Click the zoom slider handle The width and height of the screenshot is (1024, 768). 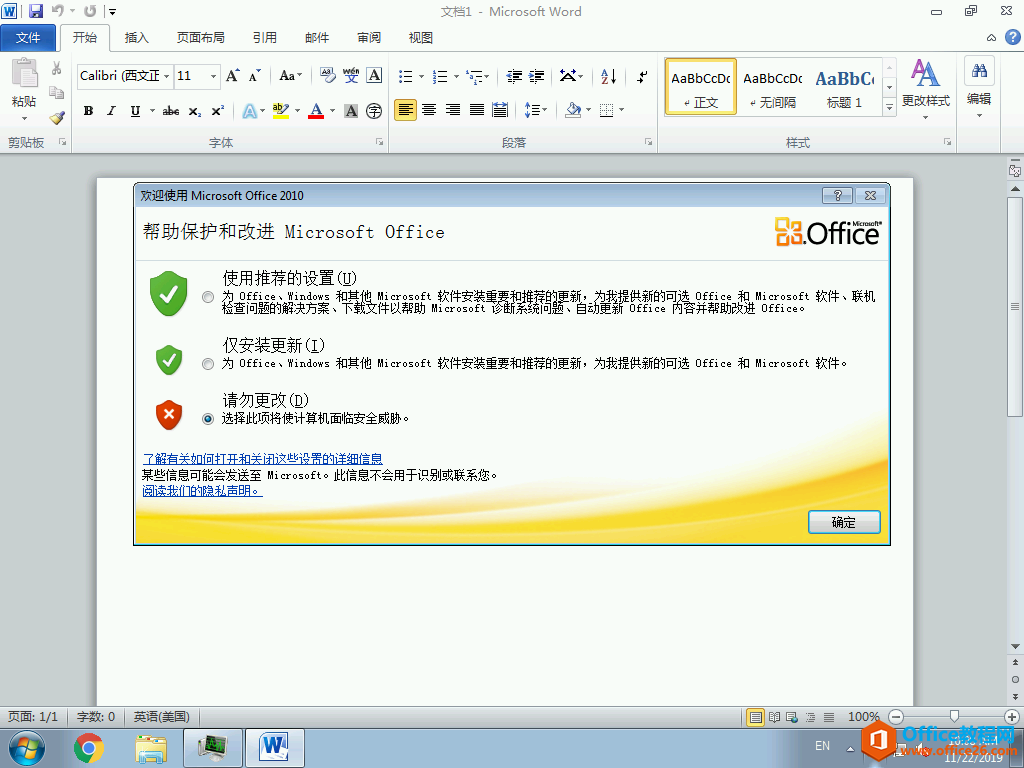[954, 717]
